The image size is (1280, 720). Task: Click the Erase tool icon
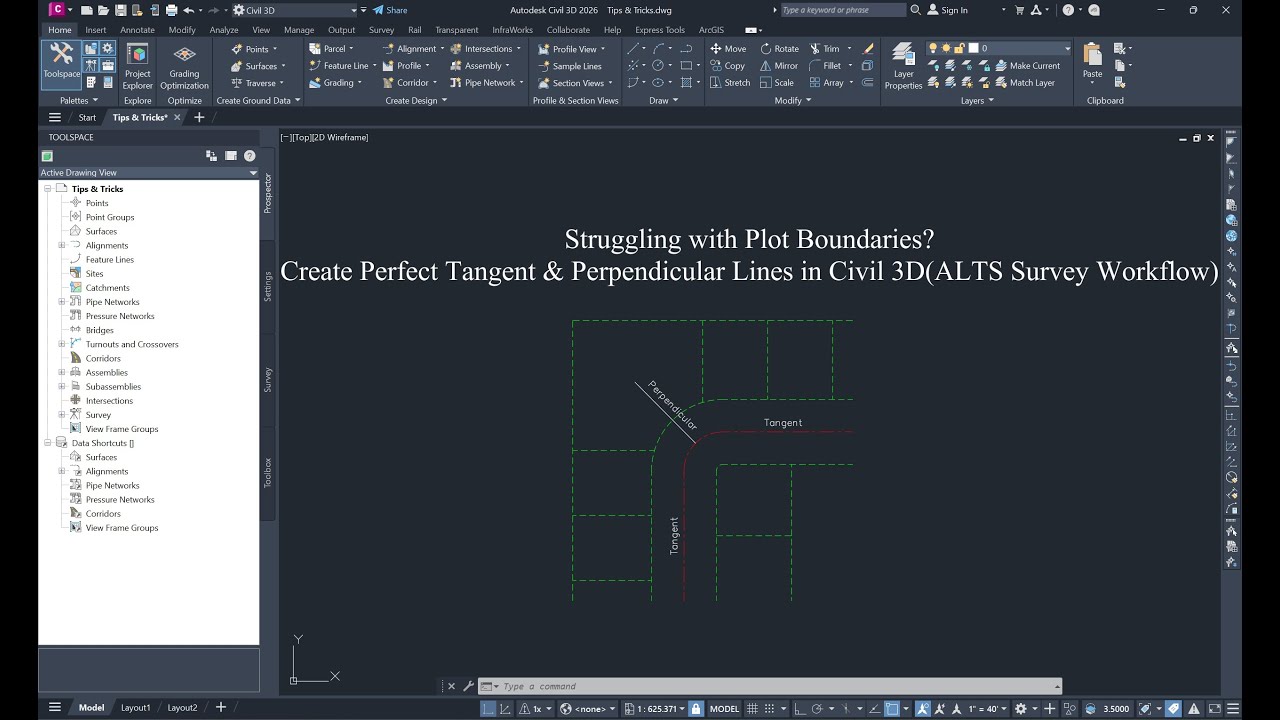tap(868, 48)
